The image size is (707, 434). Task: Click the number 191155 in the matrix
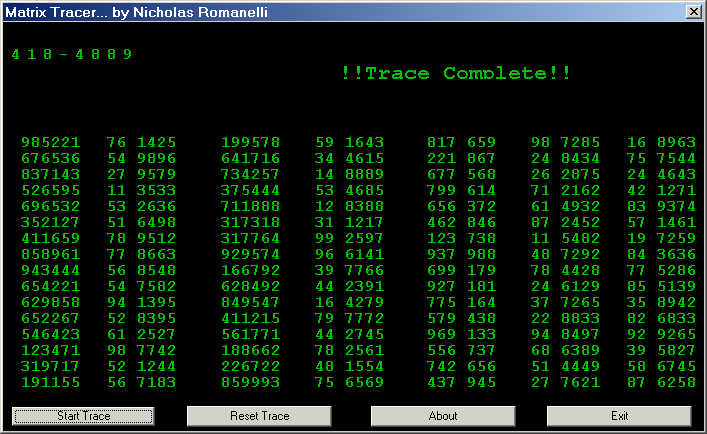pos(50,383)
